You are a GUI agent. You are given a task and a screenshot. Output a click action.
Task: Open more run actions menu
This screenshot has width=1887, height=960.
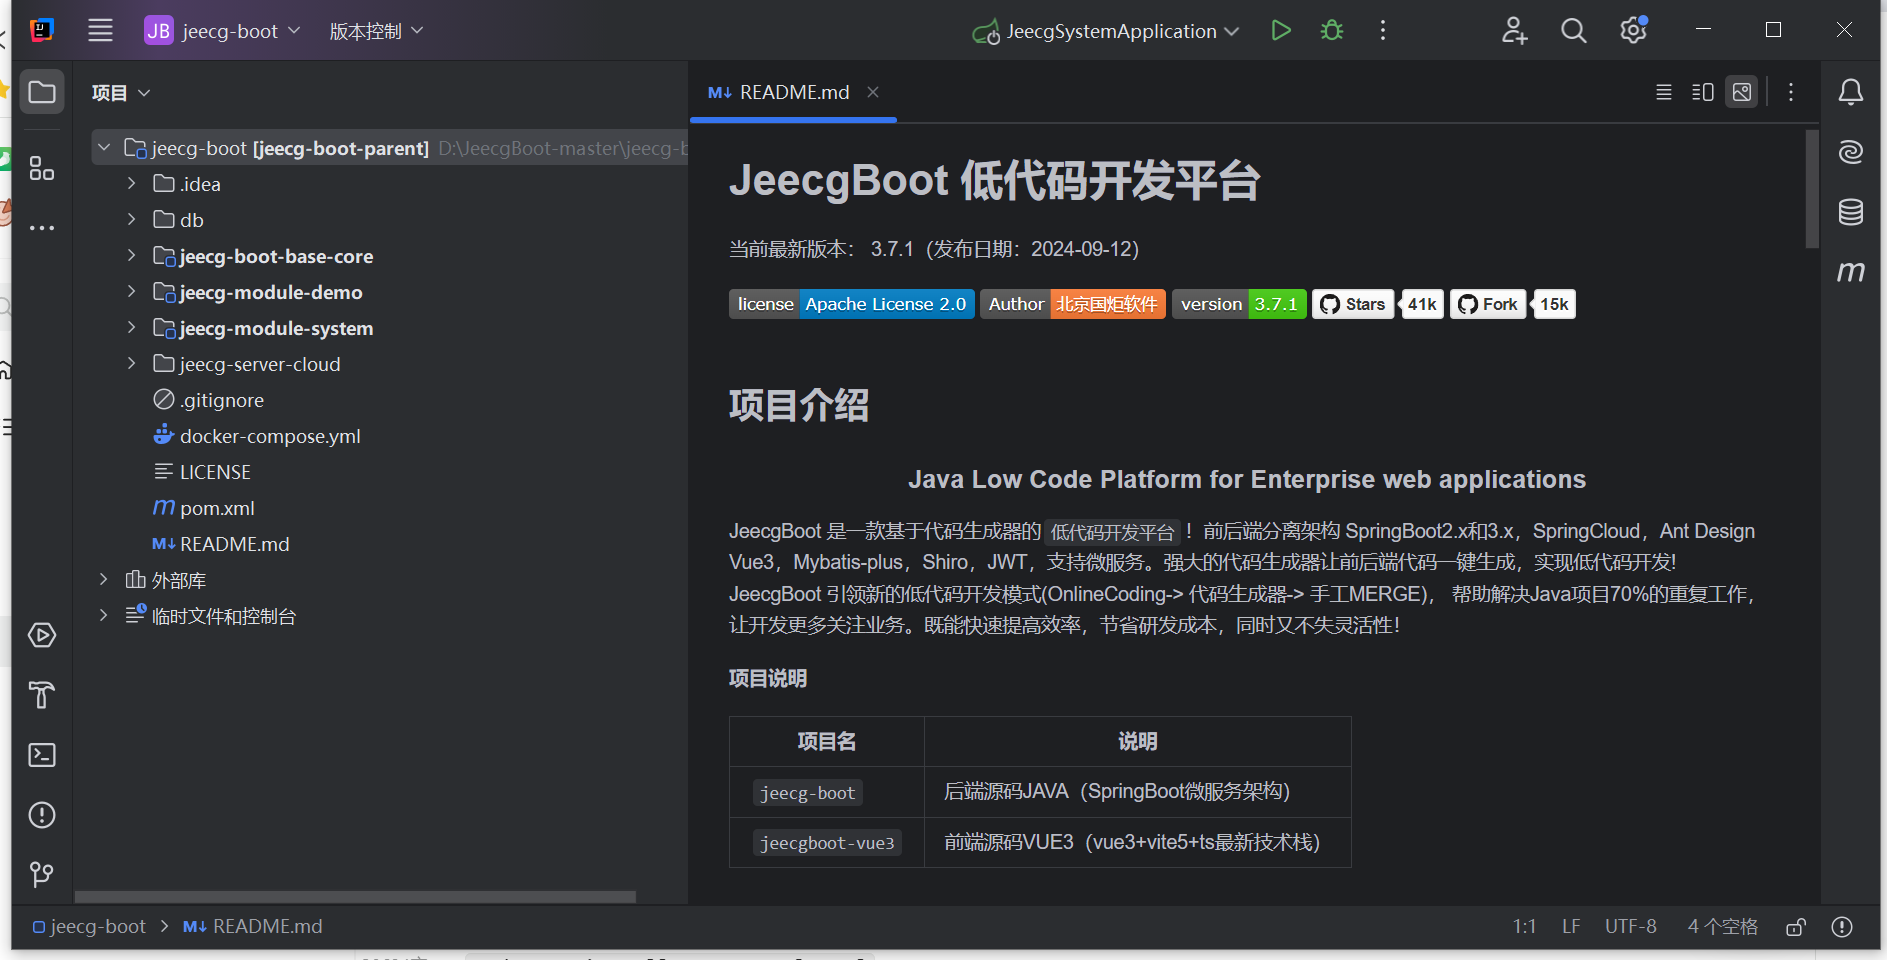coord(1383,31)
